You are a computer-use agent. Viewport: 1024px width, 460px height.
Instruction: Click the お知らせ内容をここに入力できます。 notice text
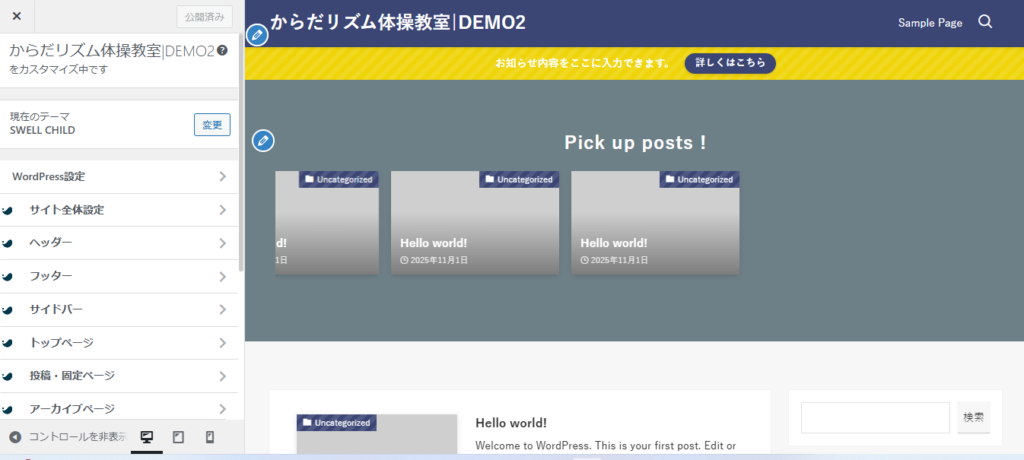(583, 63)
